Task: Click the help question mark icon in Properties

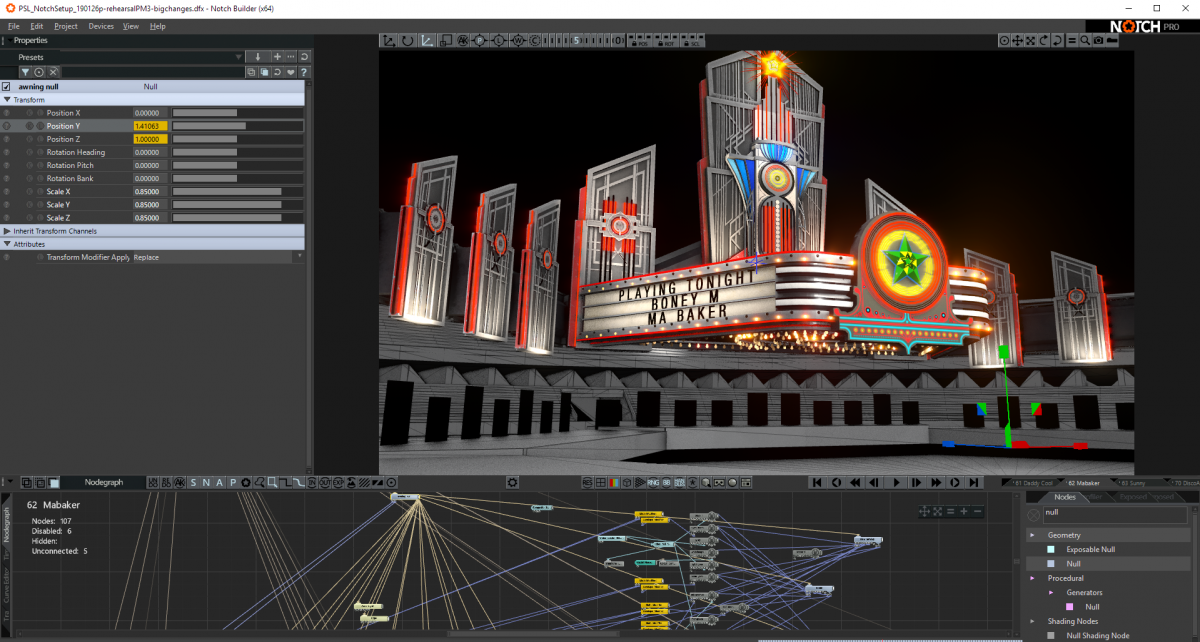Action: coord(304,73)
